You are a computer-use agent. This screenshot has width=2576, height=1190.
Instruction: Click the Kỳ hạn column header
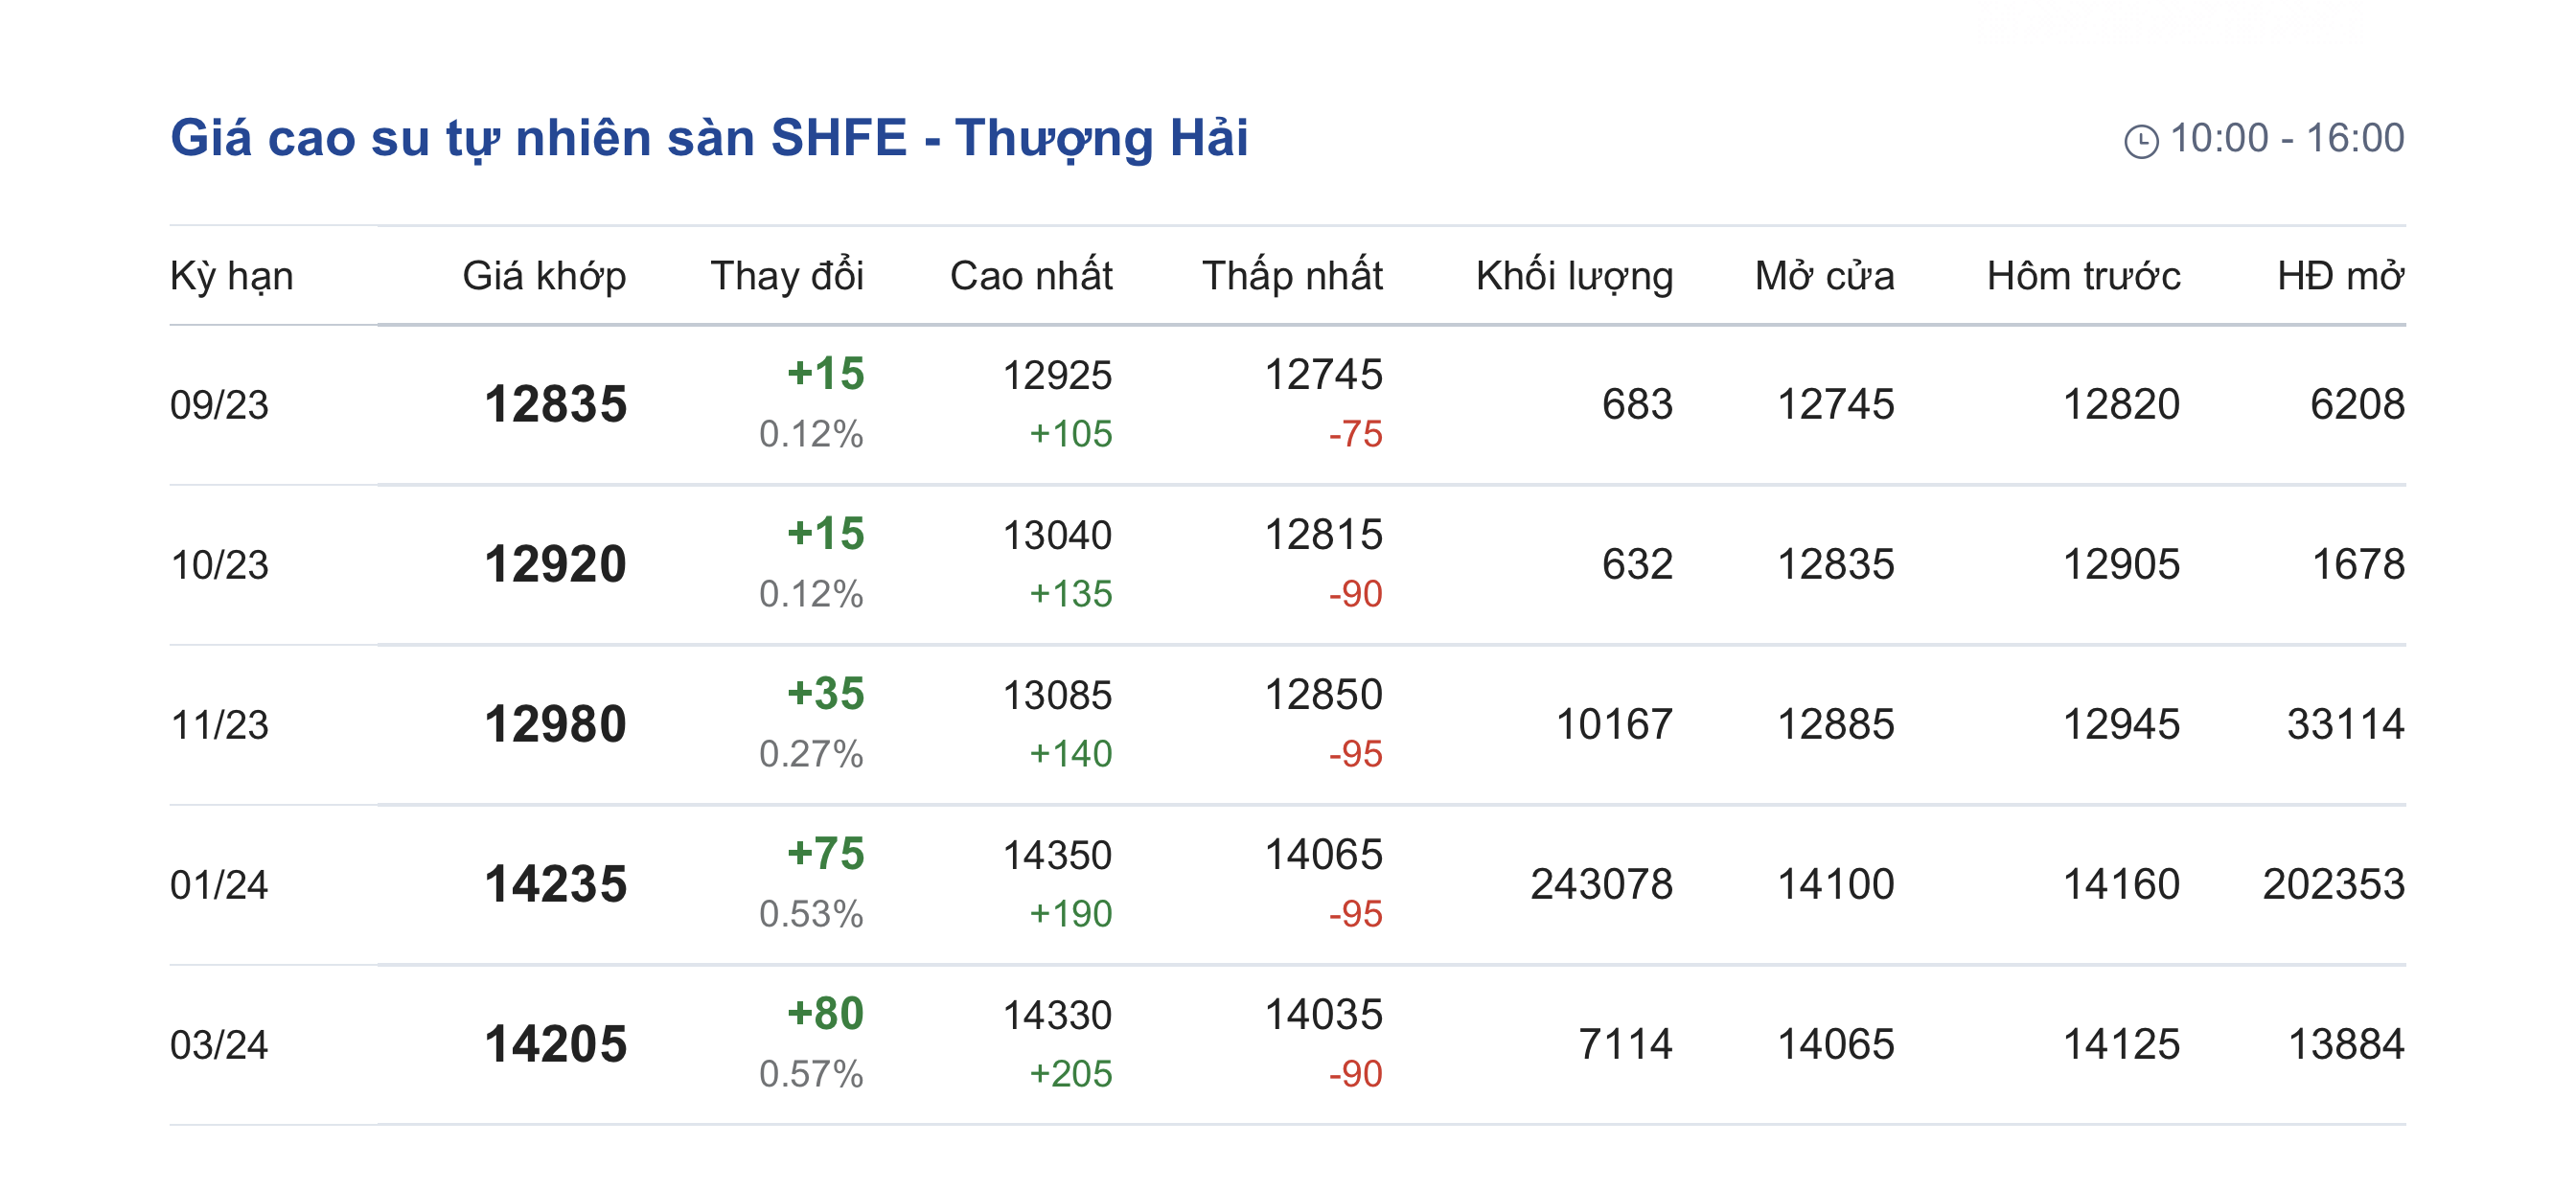(x=232, y=276)
